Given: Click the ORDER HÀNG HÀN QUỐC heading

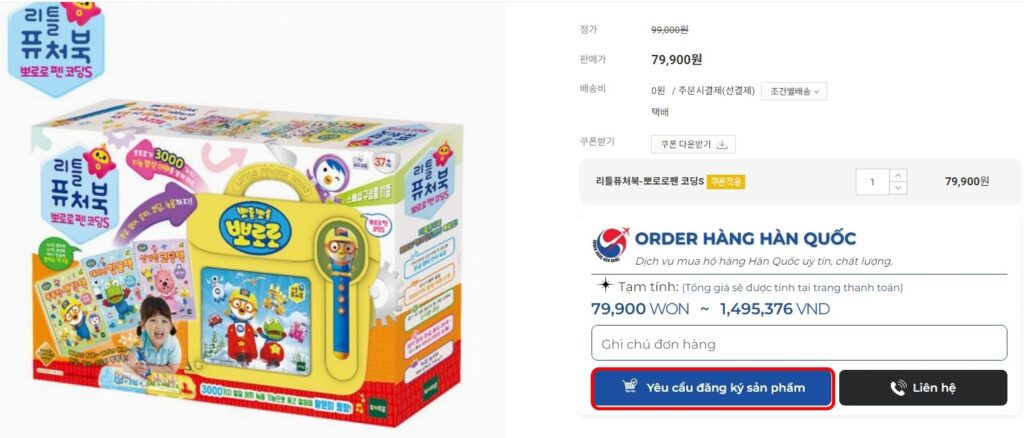Looking at the screenshot, I should coord(745,238).
